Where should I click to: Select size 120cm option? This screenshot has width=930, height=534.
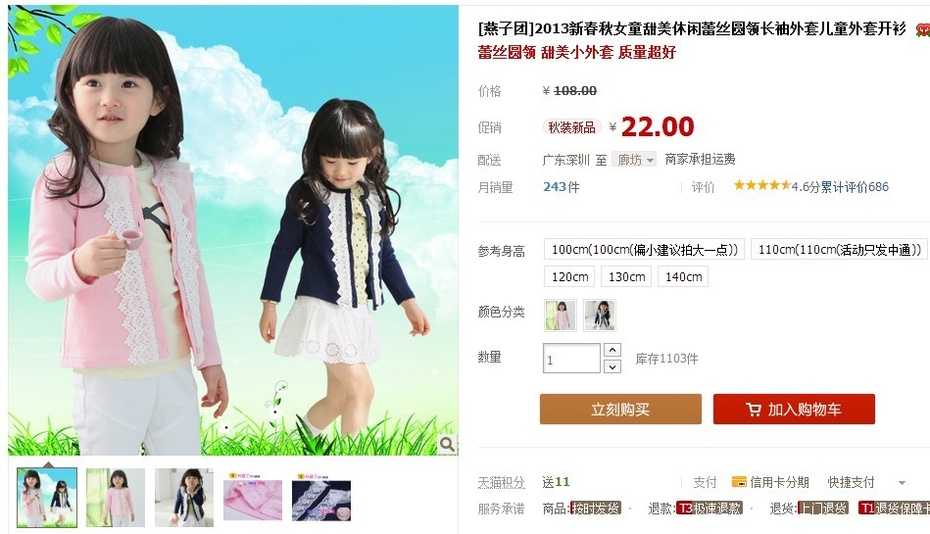570,276
